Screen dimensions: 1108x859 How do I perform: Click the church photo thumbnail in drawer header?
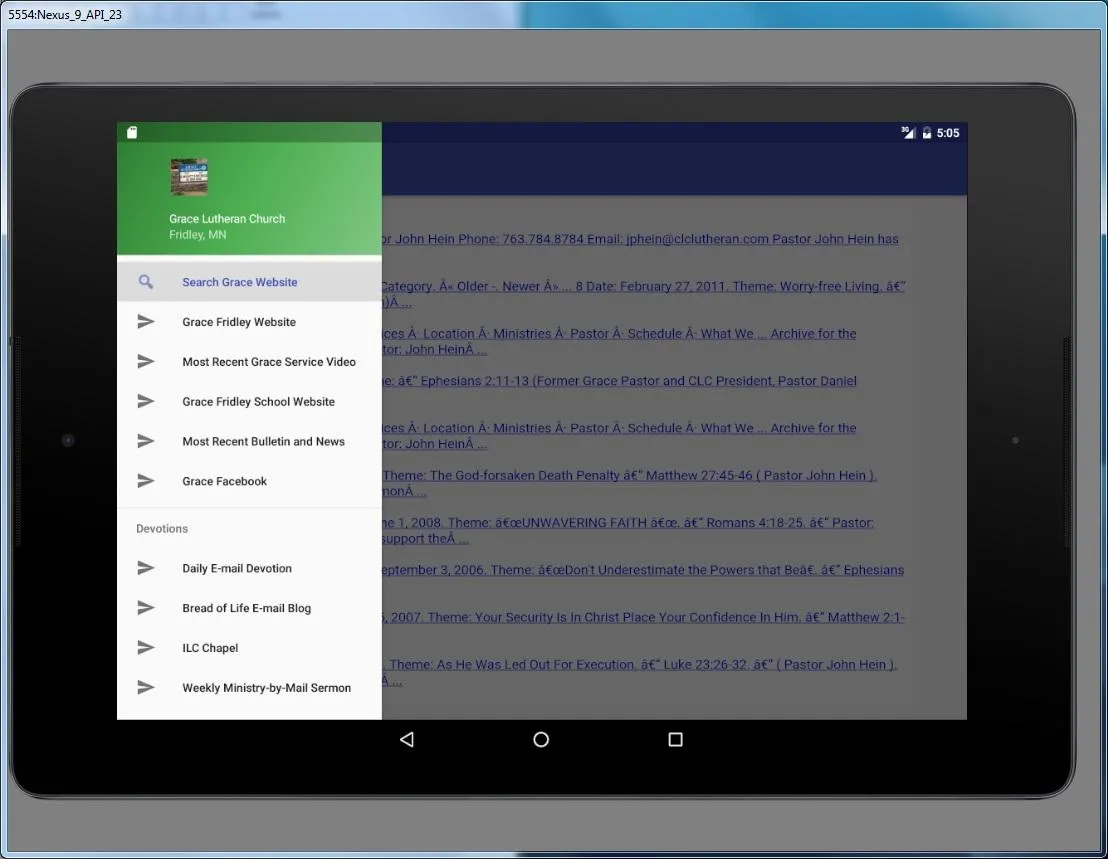pyautogui.click(x=189, y=177)
